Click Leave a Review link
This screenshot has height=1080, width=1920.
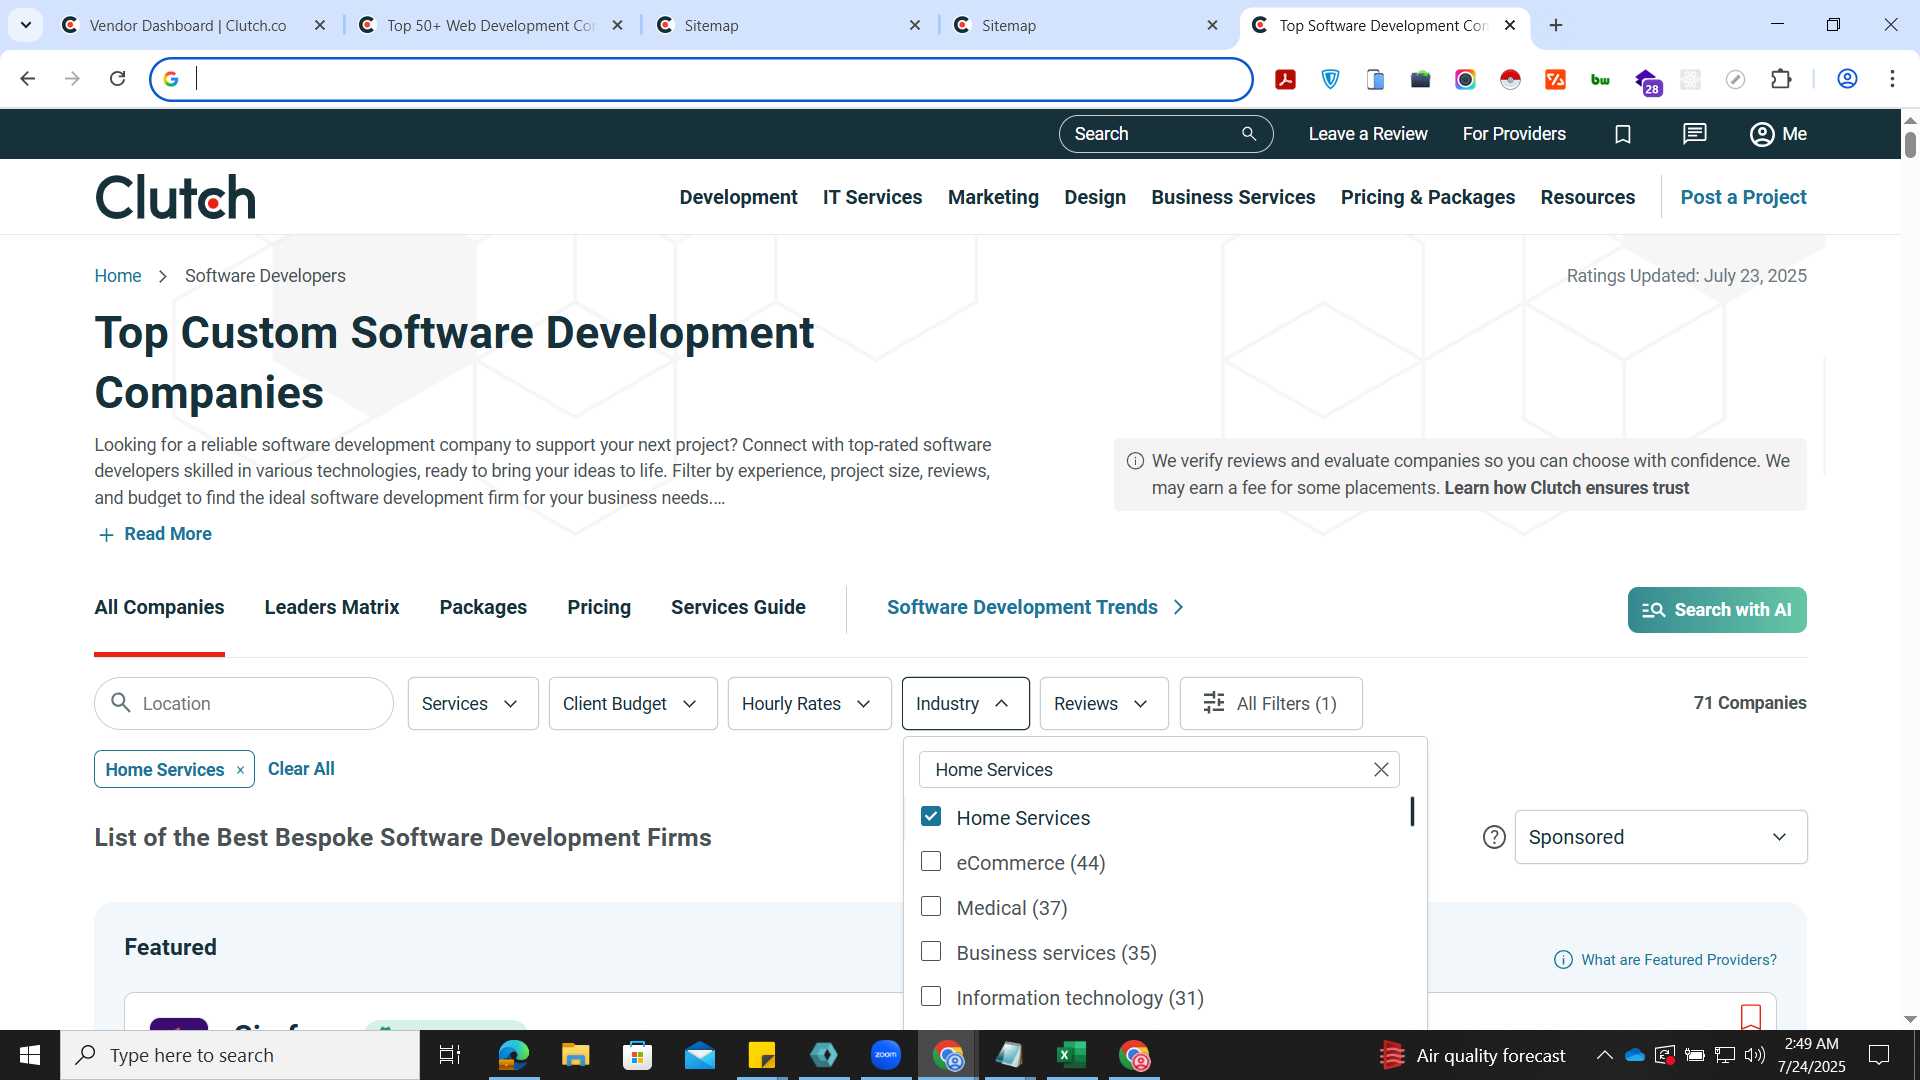pyautogui.click(x=1368, y=134)
